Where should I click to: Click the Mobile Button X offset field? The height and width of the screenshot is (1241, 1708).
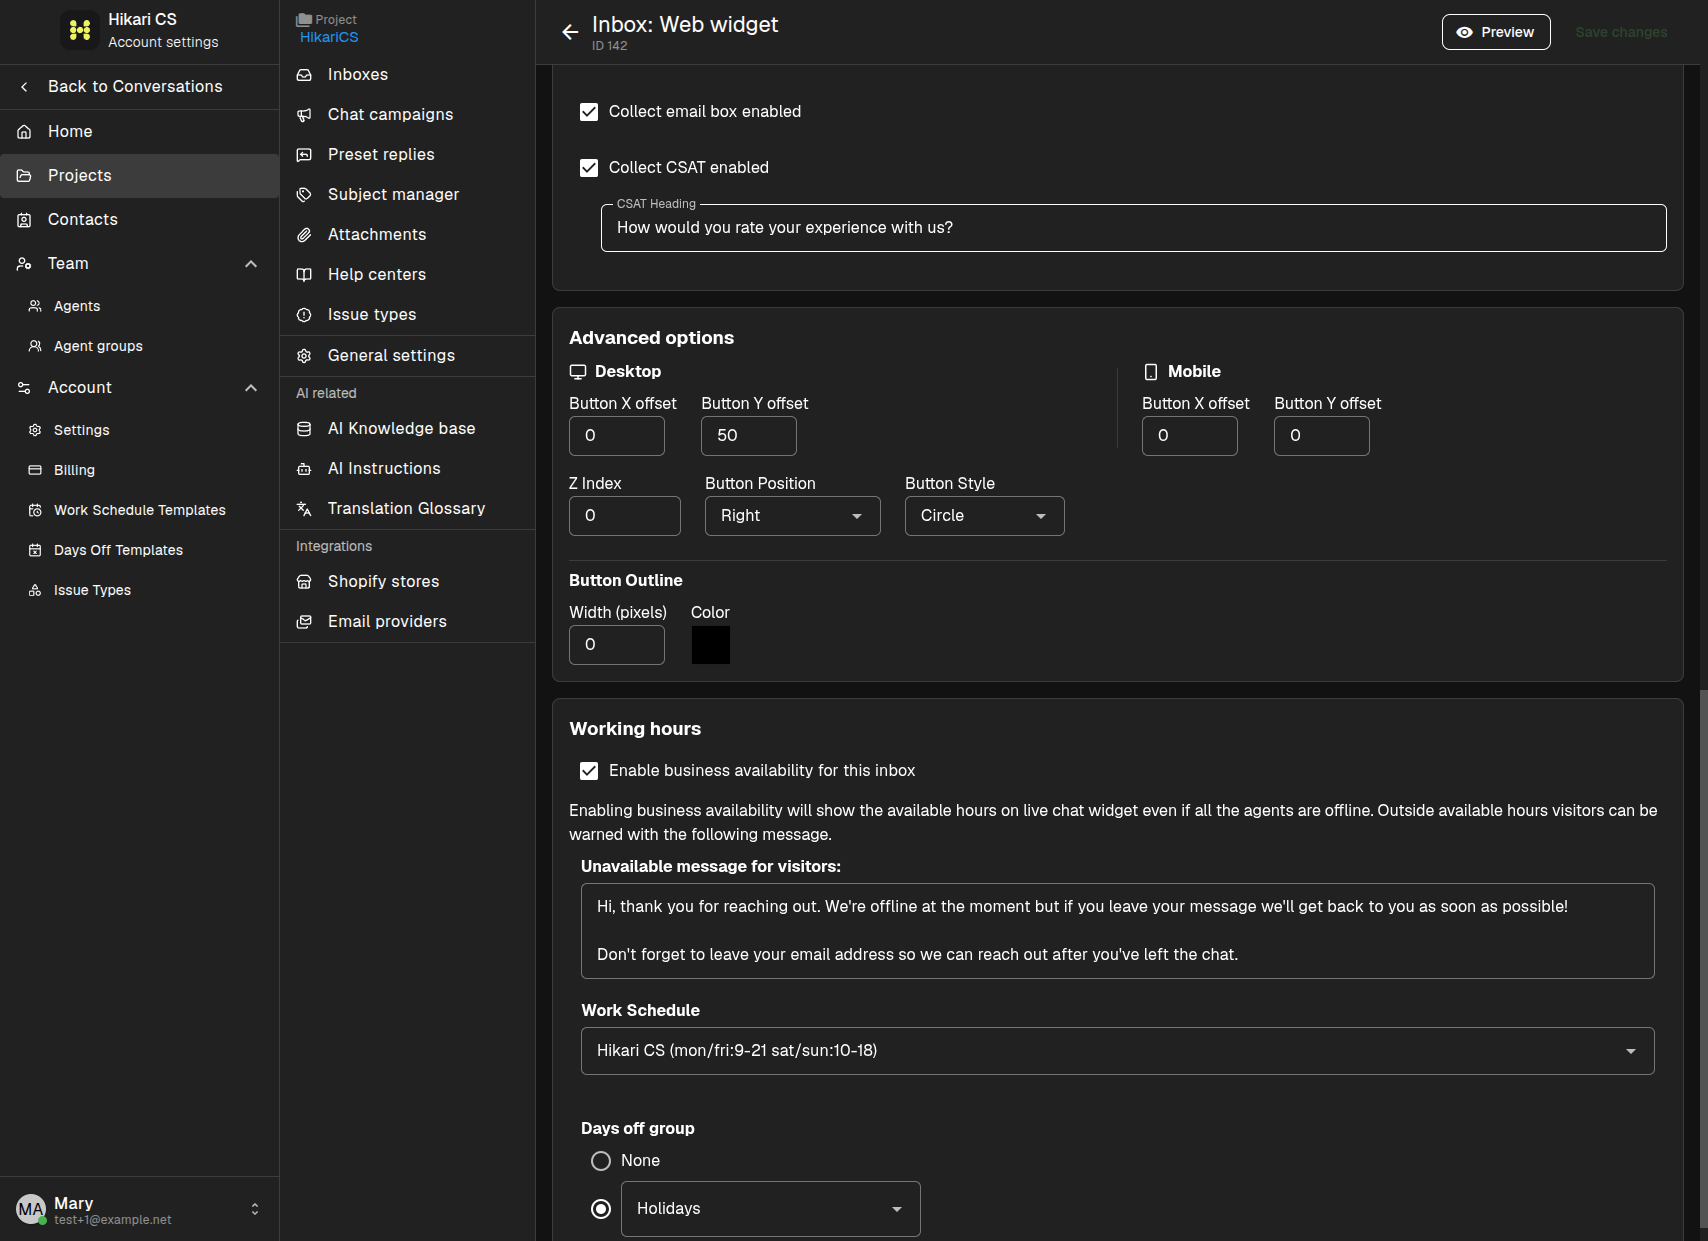(x=1190, y=436)
